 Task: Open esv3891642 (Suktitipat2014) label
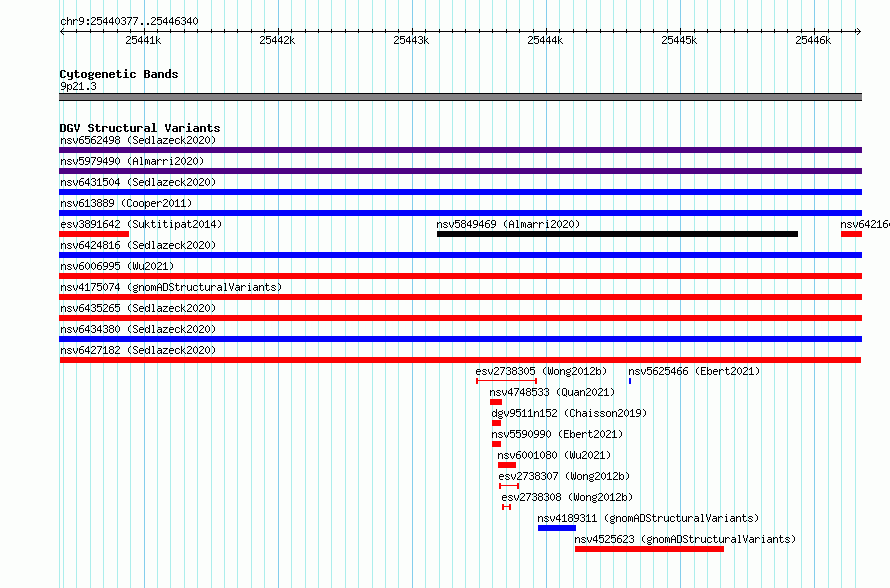(141, 224)
